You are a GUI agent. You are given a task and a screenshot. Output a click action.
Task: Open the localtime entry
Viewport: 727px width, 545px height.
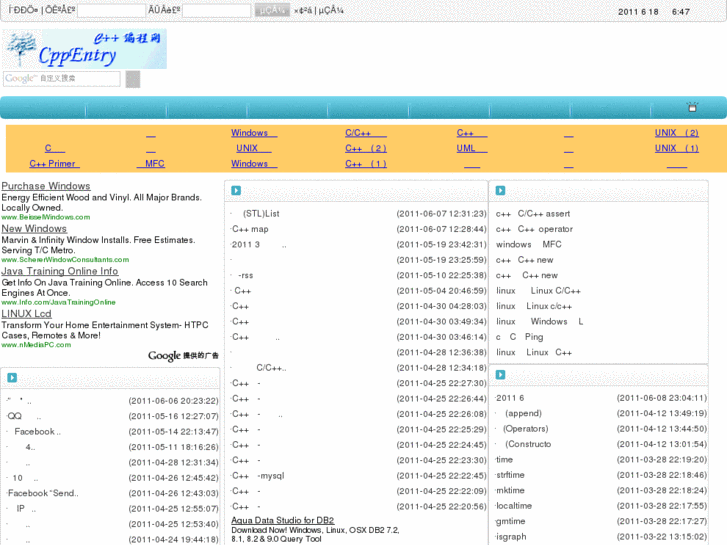(x=514, y=506)
